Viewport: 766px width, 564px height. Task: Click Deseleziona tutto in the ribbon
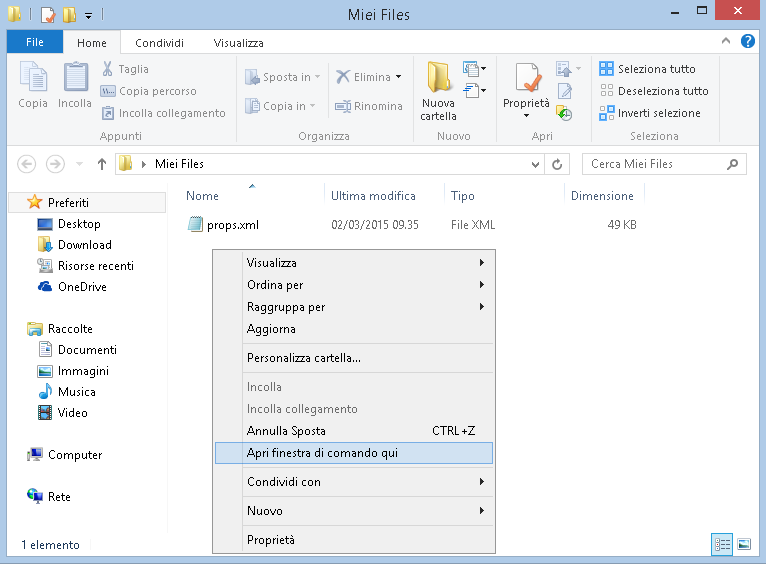coord(662,91)
